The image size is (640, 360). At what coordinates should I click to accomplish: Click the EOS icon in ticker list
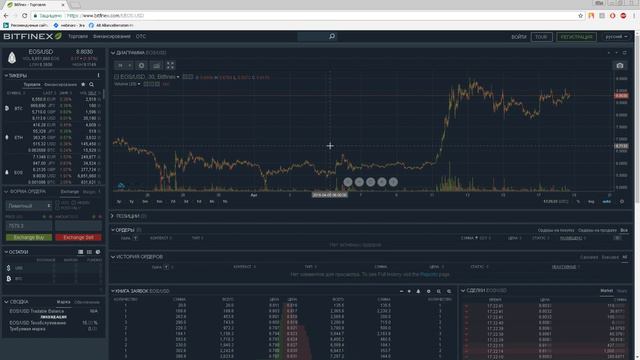(7, 172)
